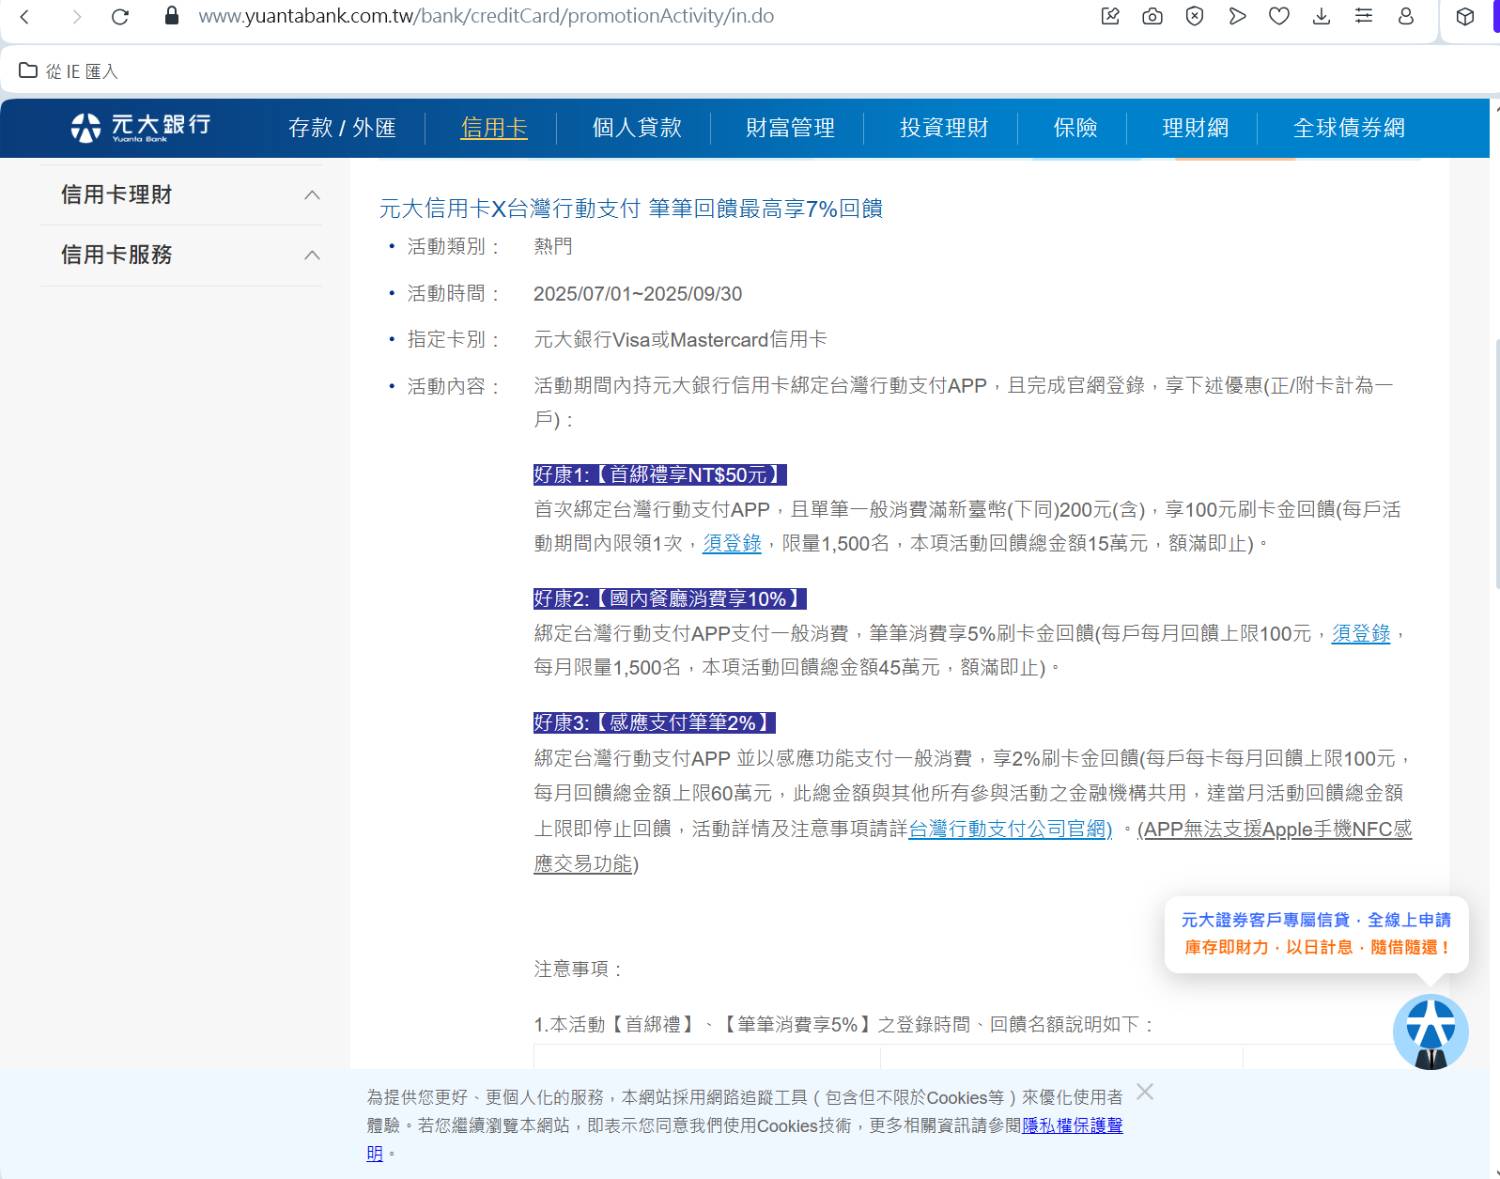This screenshot has height=1179, width=1500.
Task: Open the 信用卡 menu item
Action: pos(494,128)
